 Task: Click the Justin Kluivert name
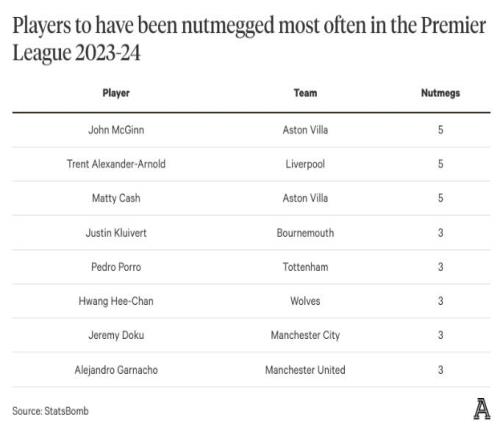[116, 233]
